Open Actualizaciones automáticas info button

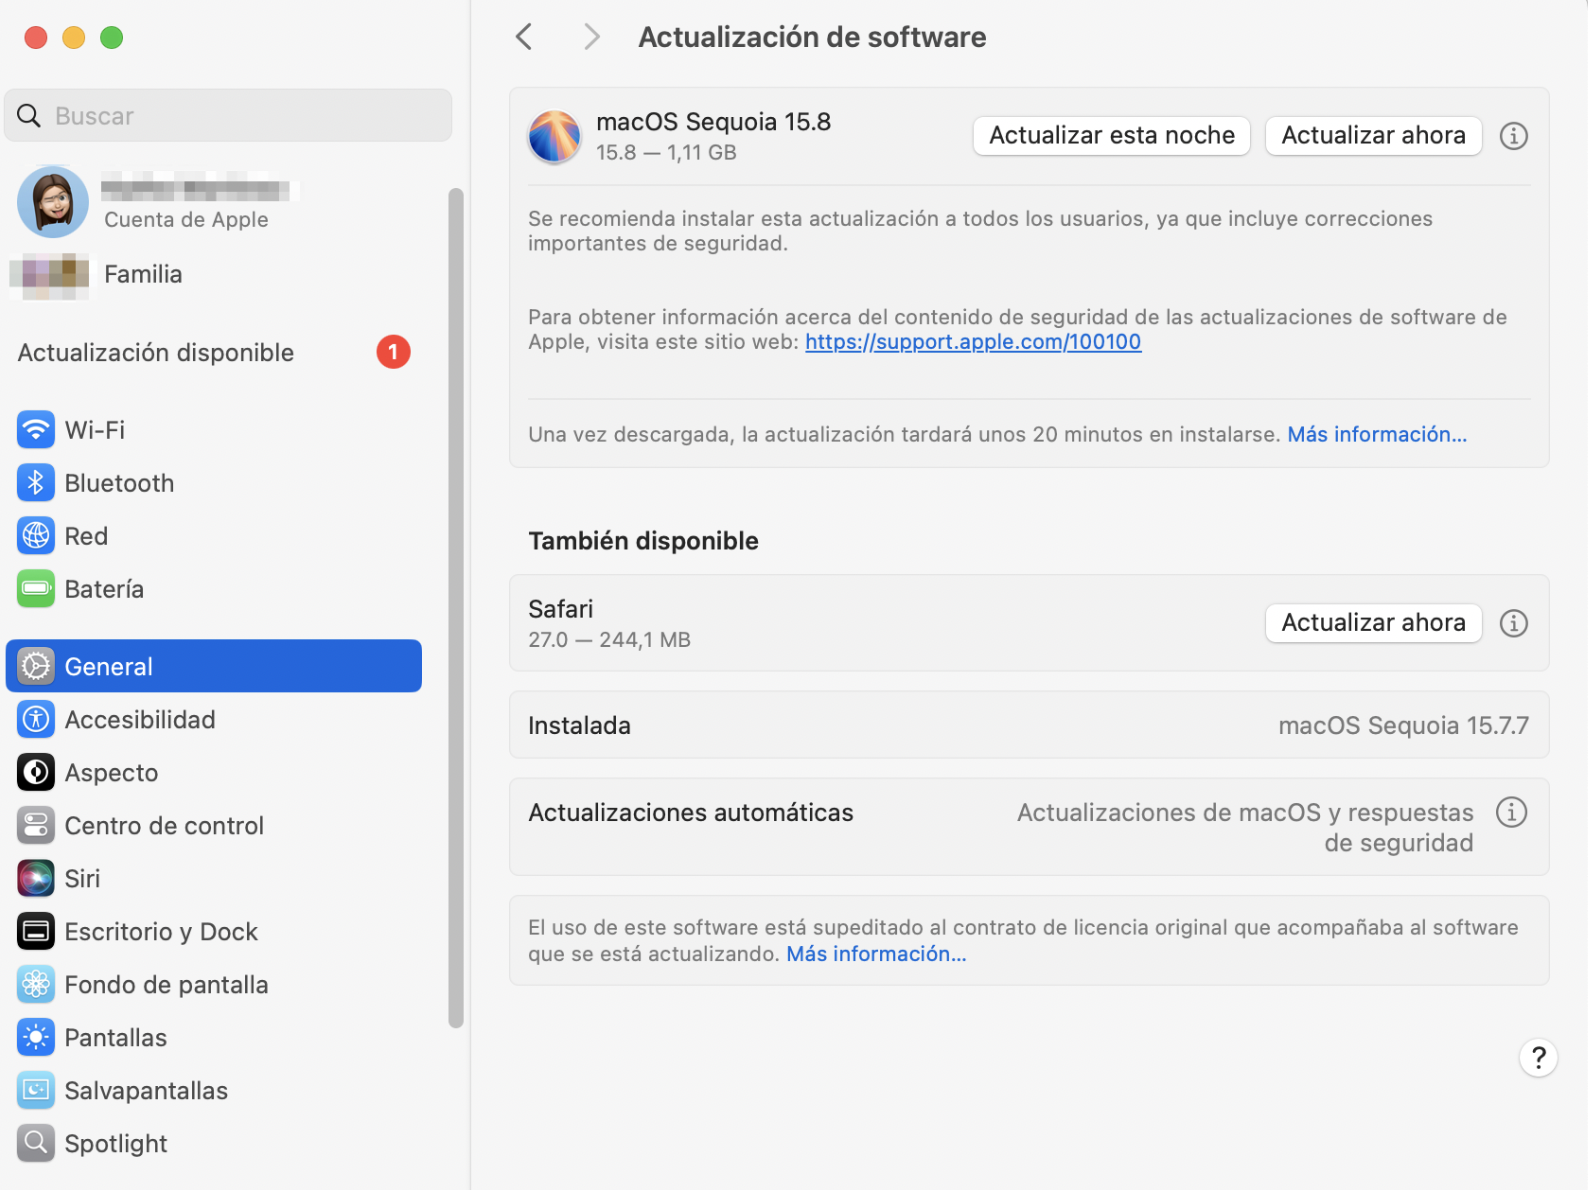click(1511, 812)
